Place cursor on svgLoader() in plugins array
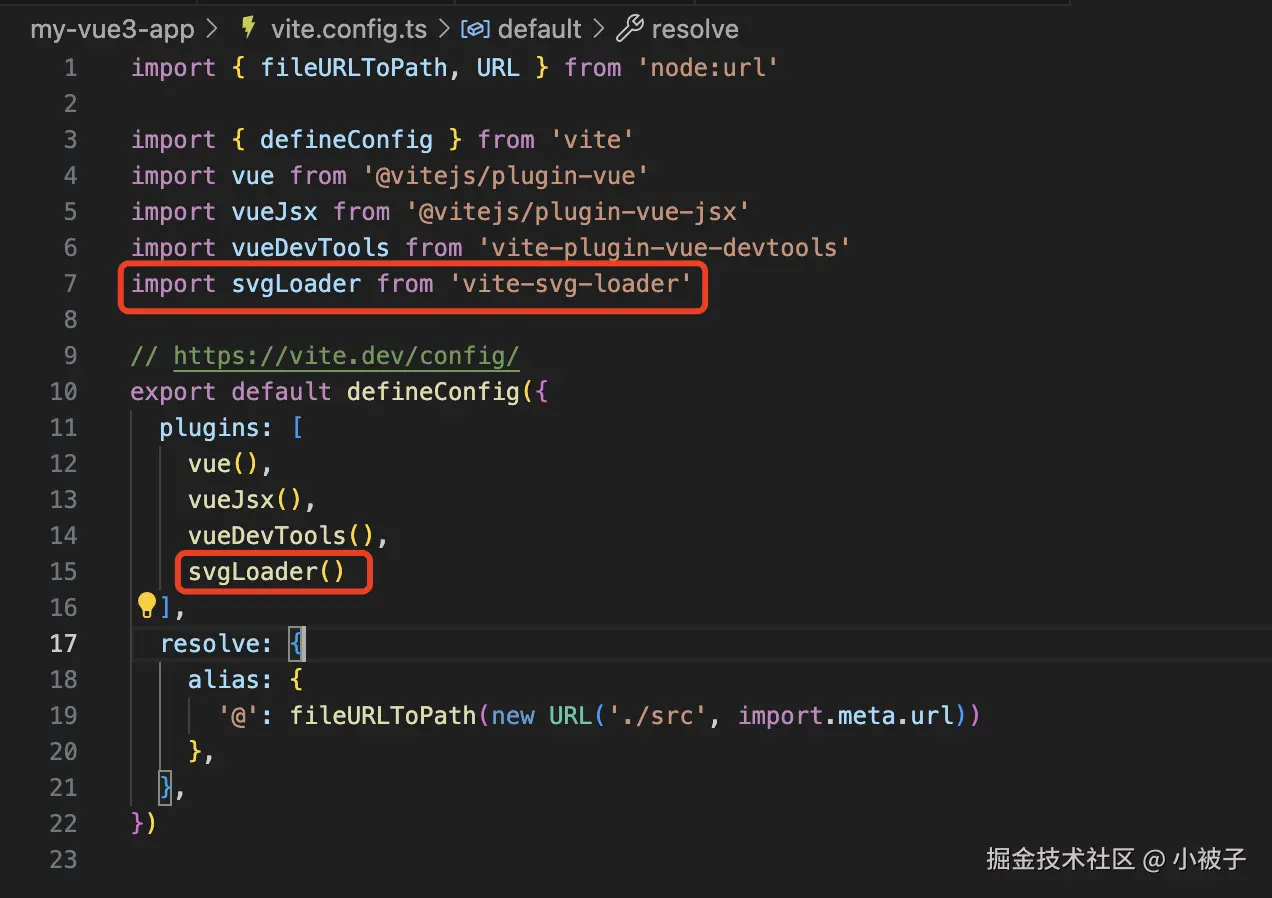The height and width of the screenshot is (898, 1272). pyautogui.click(x=266, y=572)
